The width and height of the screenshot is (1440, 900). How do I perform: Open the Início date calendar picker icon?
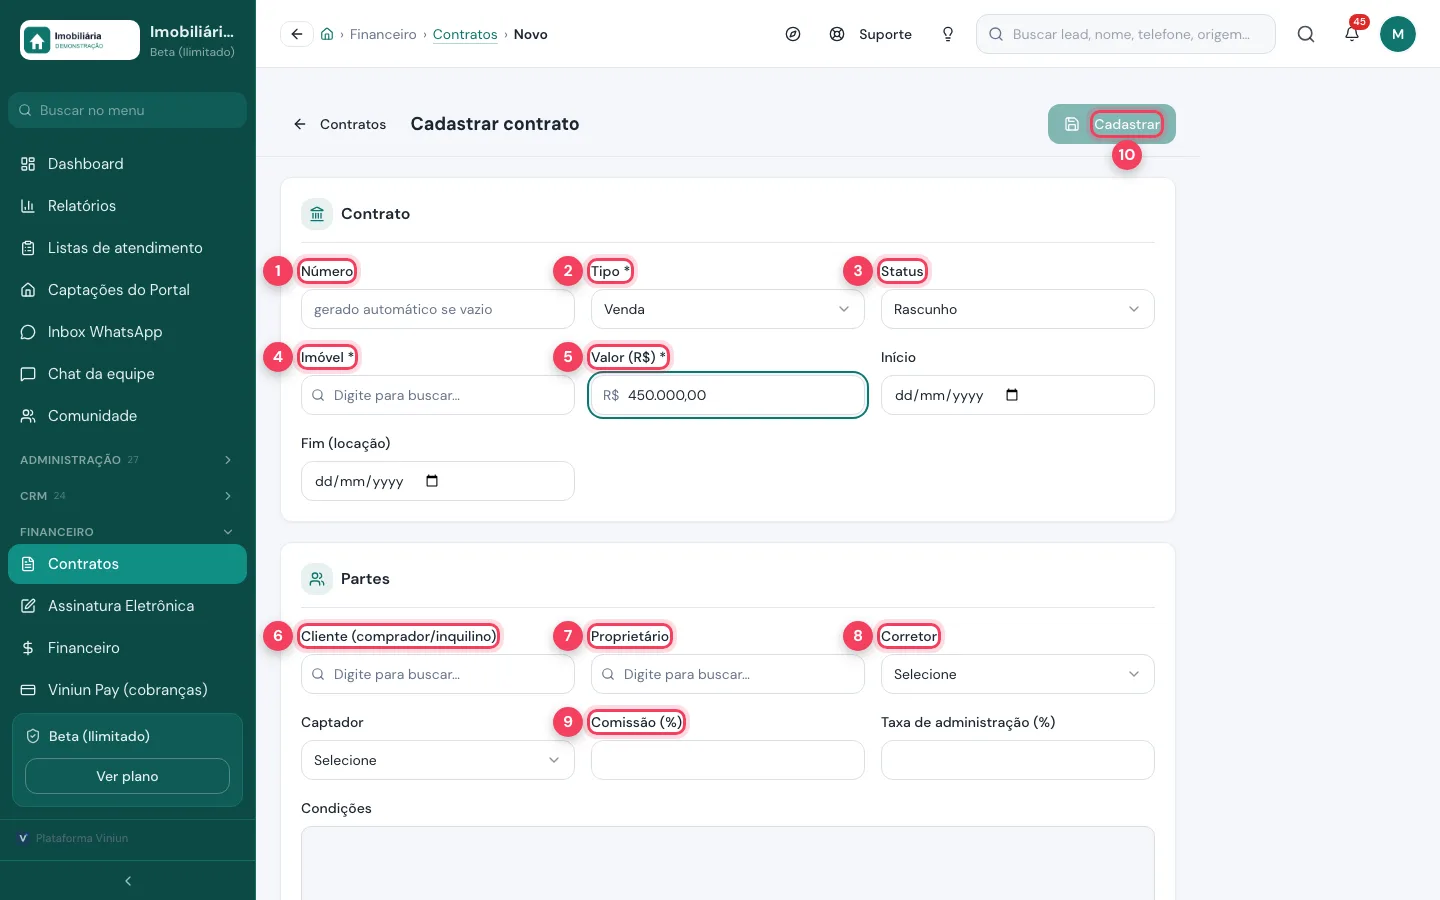pyautogui.click(x=1012, y=395)
